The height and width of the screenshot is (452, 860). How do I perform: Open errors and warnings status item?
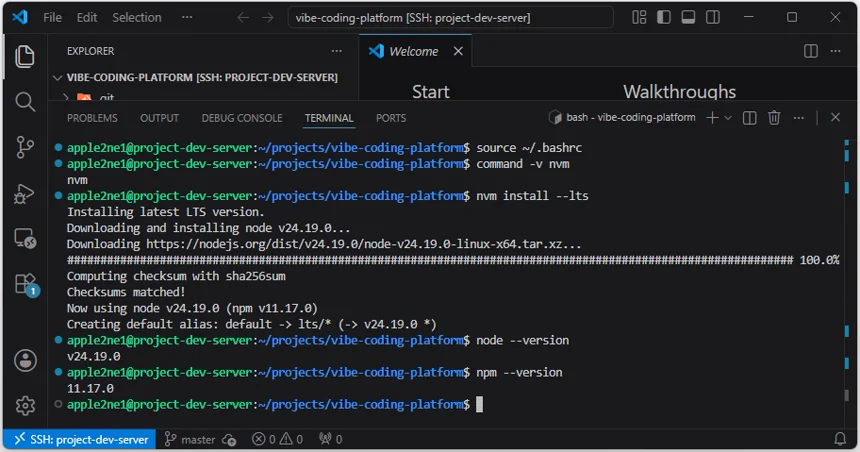coord(277,439)
